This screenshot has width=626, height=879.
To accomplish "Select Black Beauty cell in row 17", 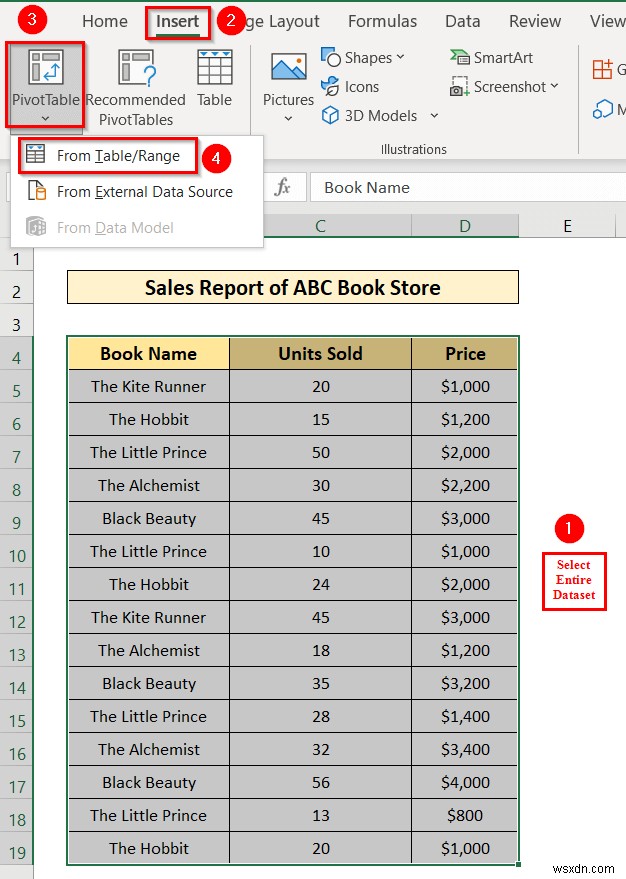I will (x=149, y=783).
